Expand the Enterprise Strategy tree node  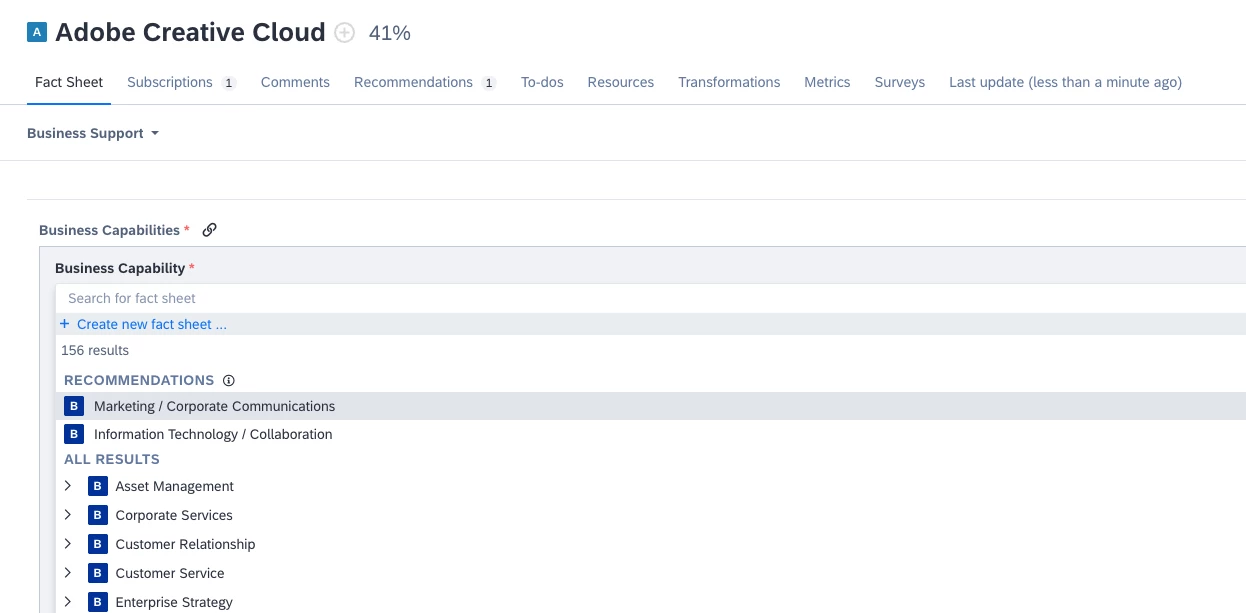point(68,602)
